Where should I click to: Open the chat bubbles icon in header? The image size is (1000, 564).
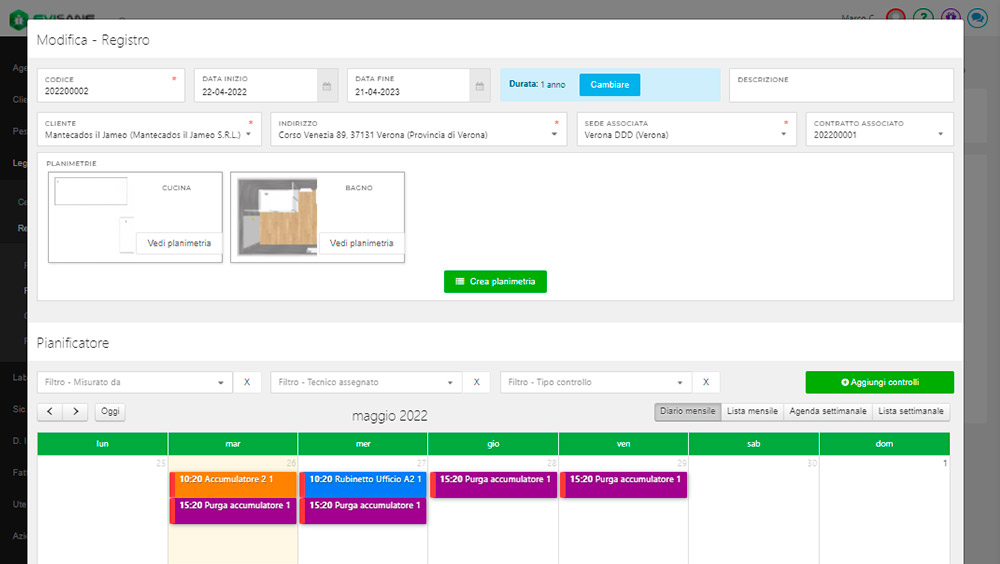click(977, 17)
